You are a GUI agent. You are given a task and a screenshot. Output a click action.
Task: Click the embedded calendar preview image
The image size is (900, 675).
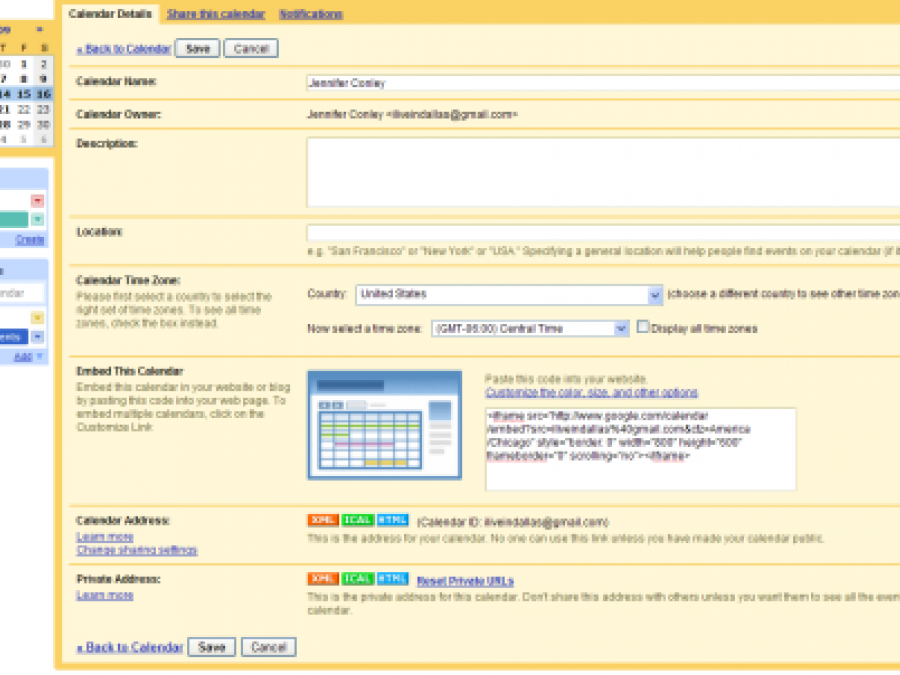coord(384,424)
